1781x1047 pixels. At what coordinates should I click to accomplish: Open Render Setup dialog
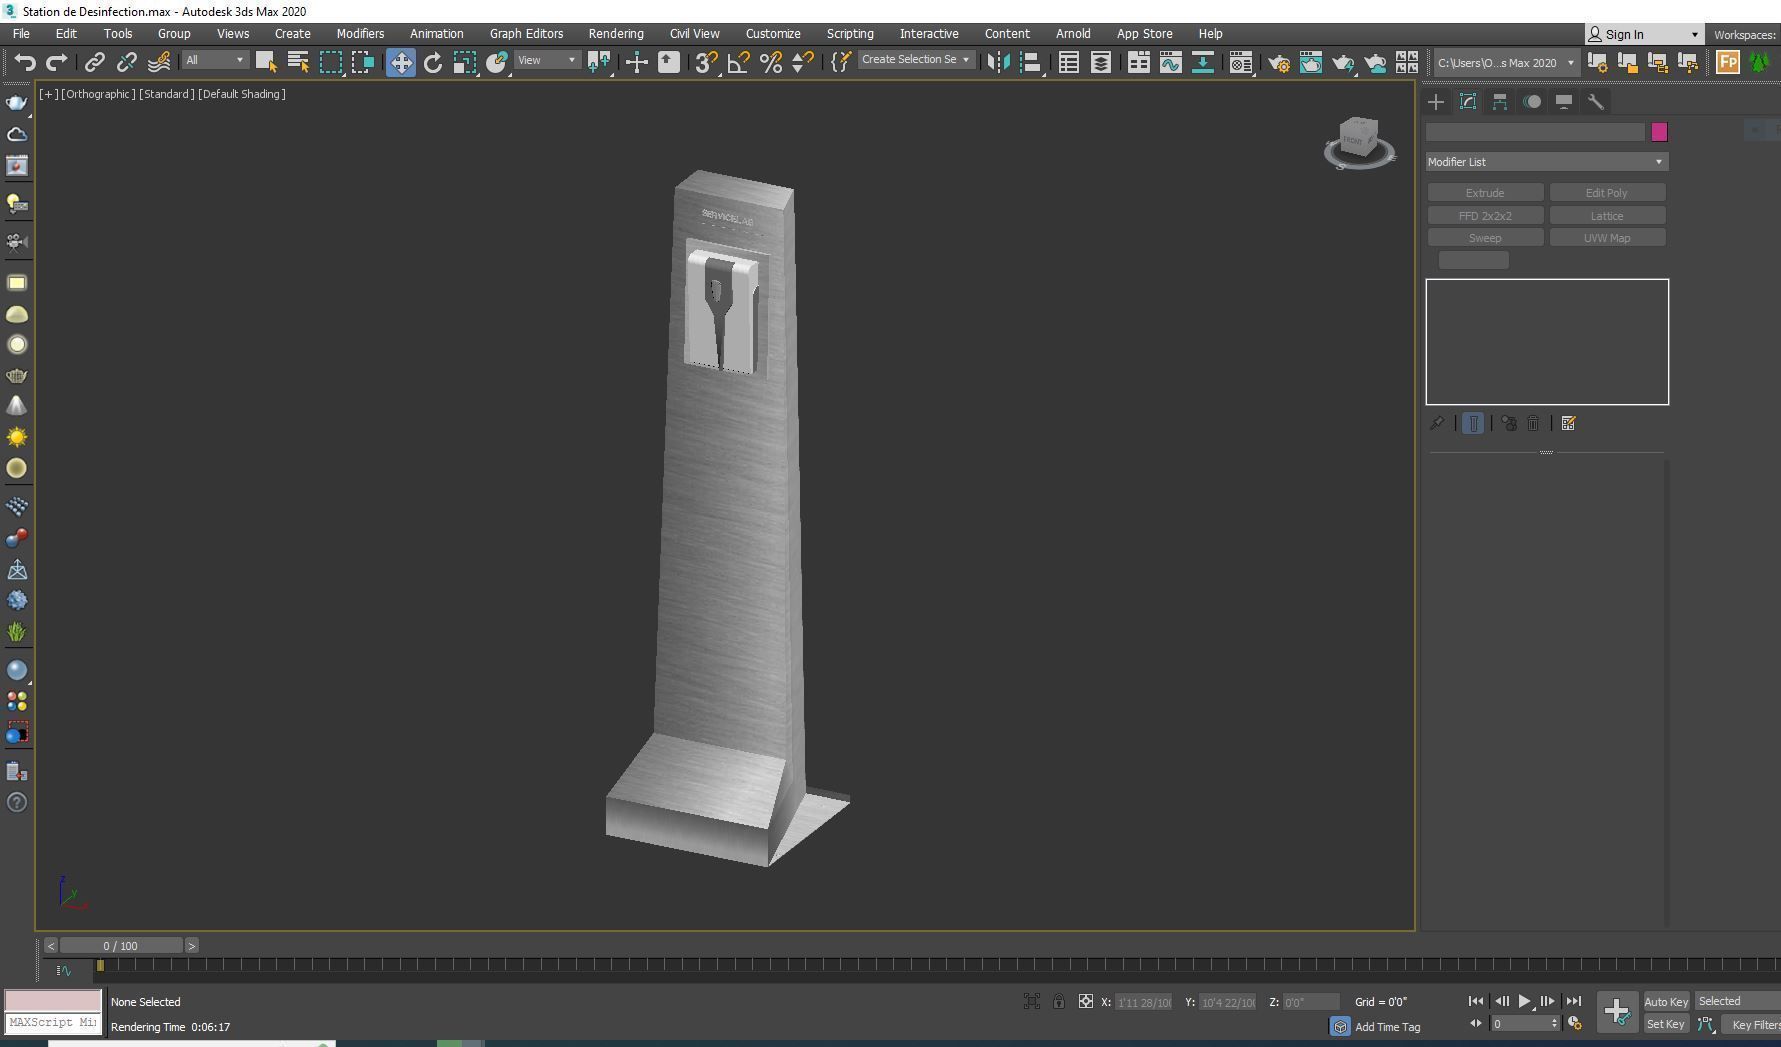(x=1279, y=62)
